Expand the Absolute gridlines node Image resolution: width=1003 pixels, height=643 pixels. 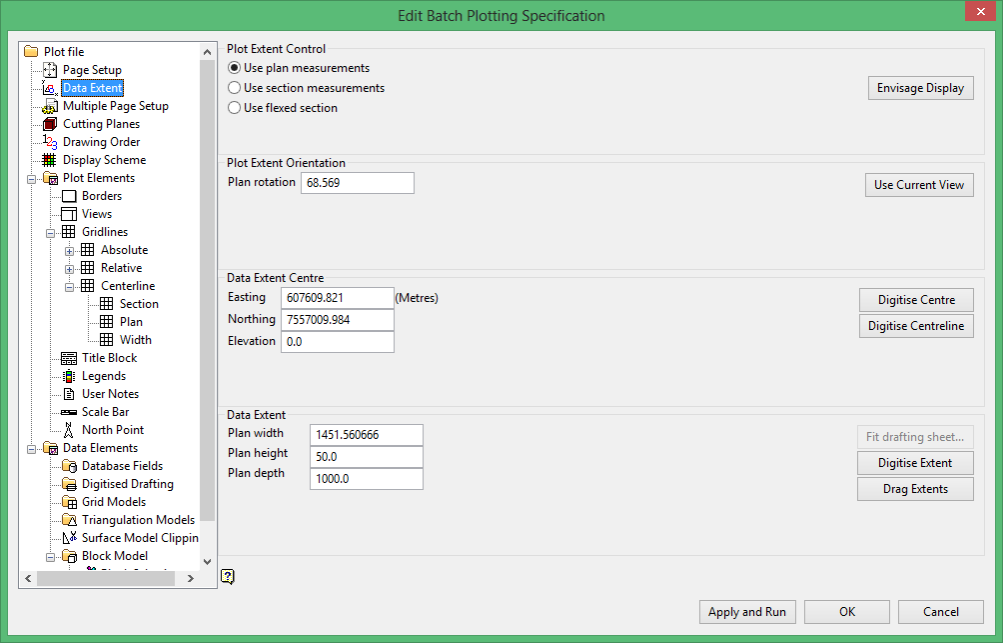click(x=69, y=251)
